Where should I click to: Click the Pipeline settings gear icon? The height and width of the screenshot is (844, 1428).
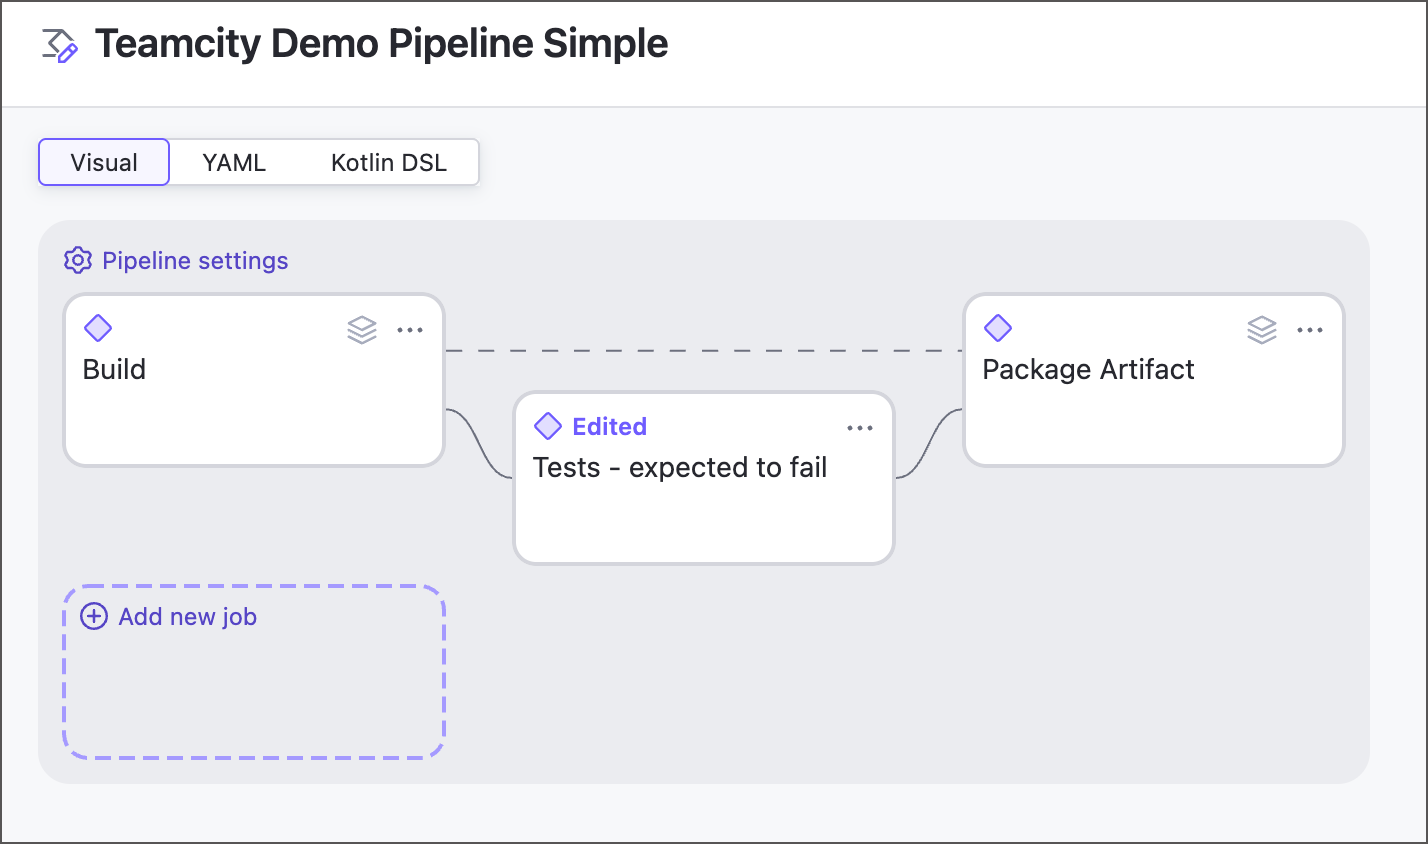click(x=78, y=261)
